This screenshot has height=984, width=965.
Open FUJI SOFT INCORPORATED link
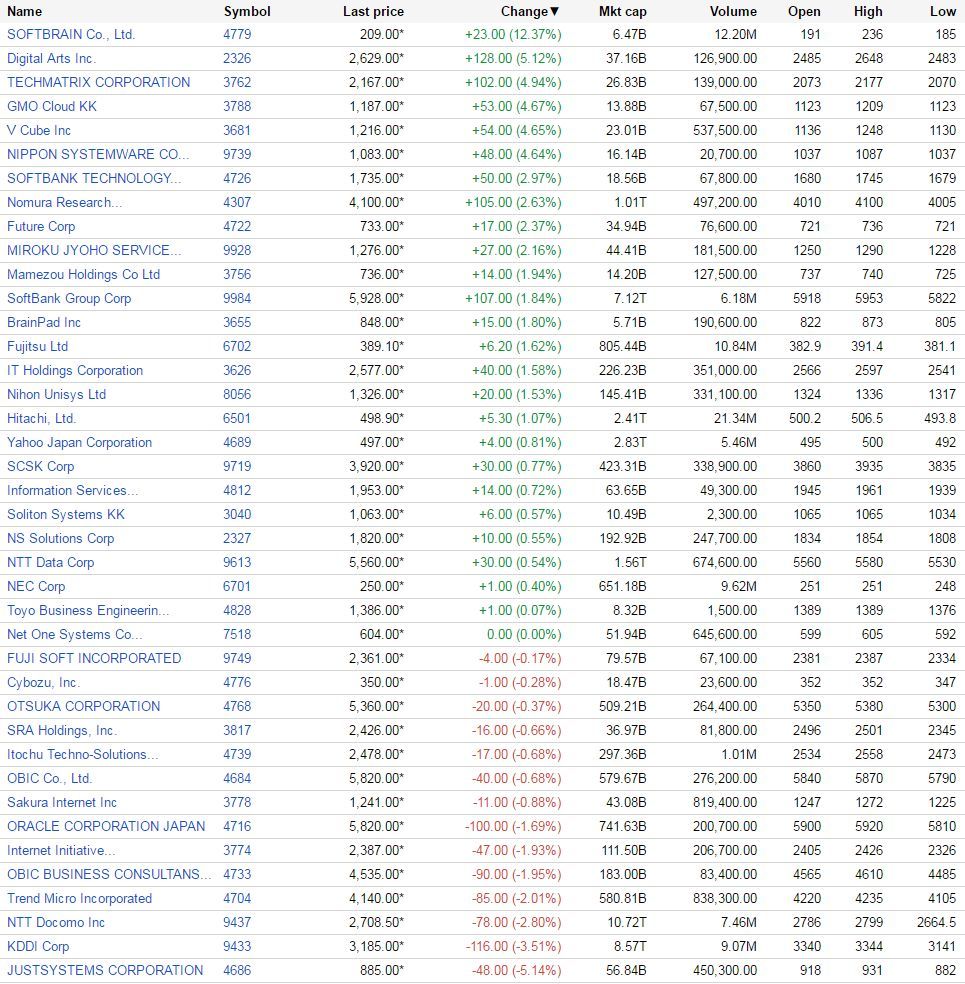pyautogui.click(x=94, y=658)
